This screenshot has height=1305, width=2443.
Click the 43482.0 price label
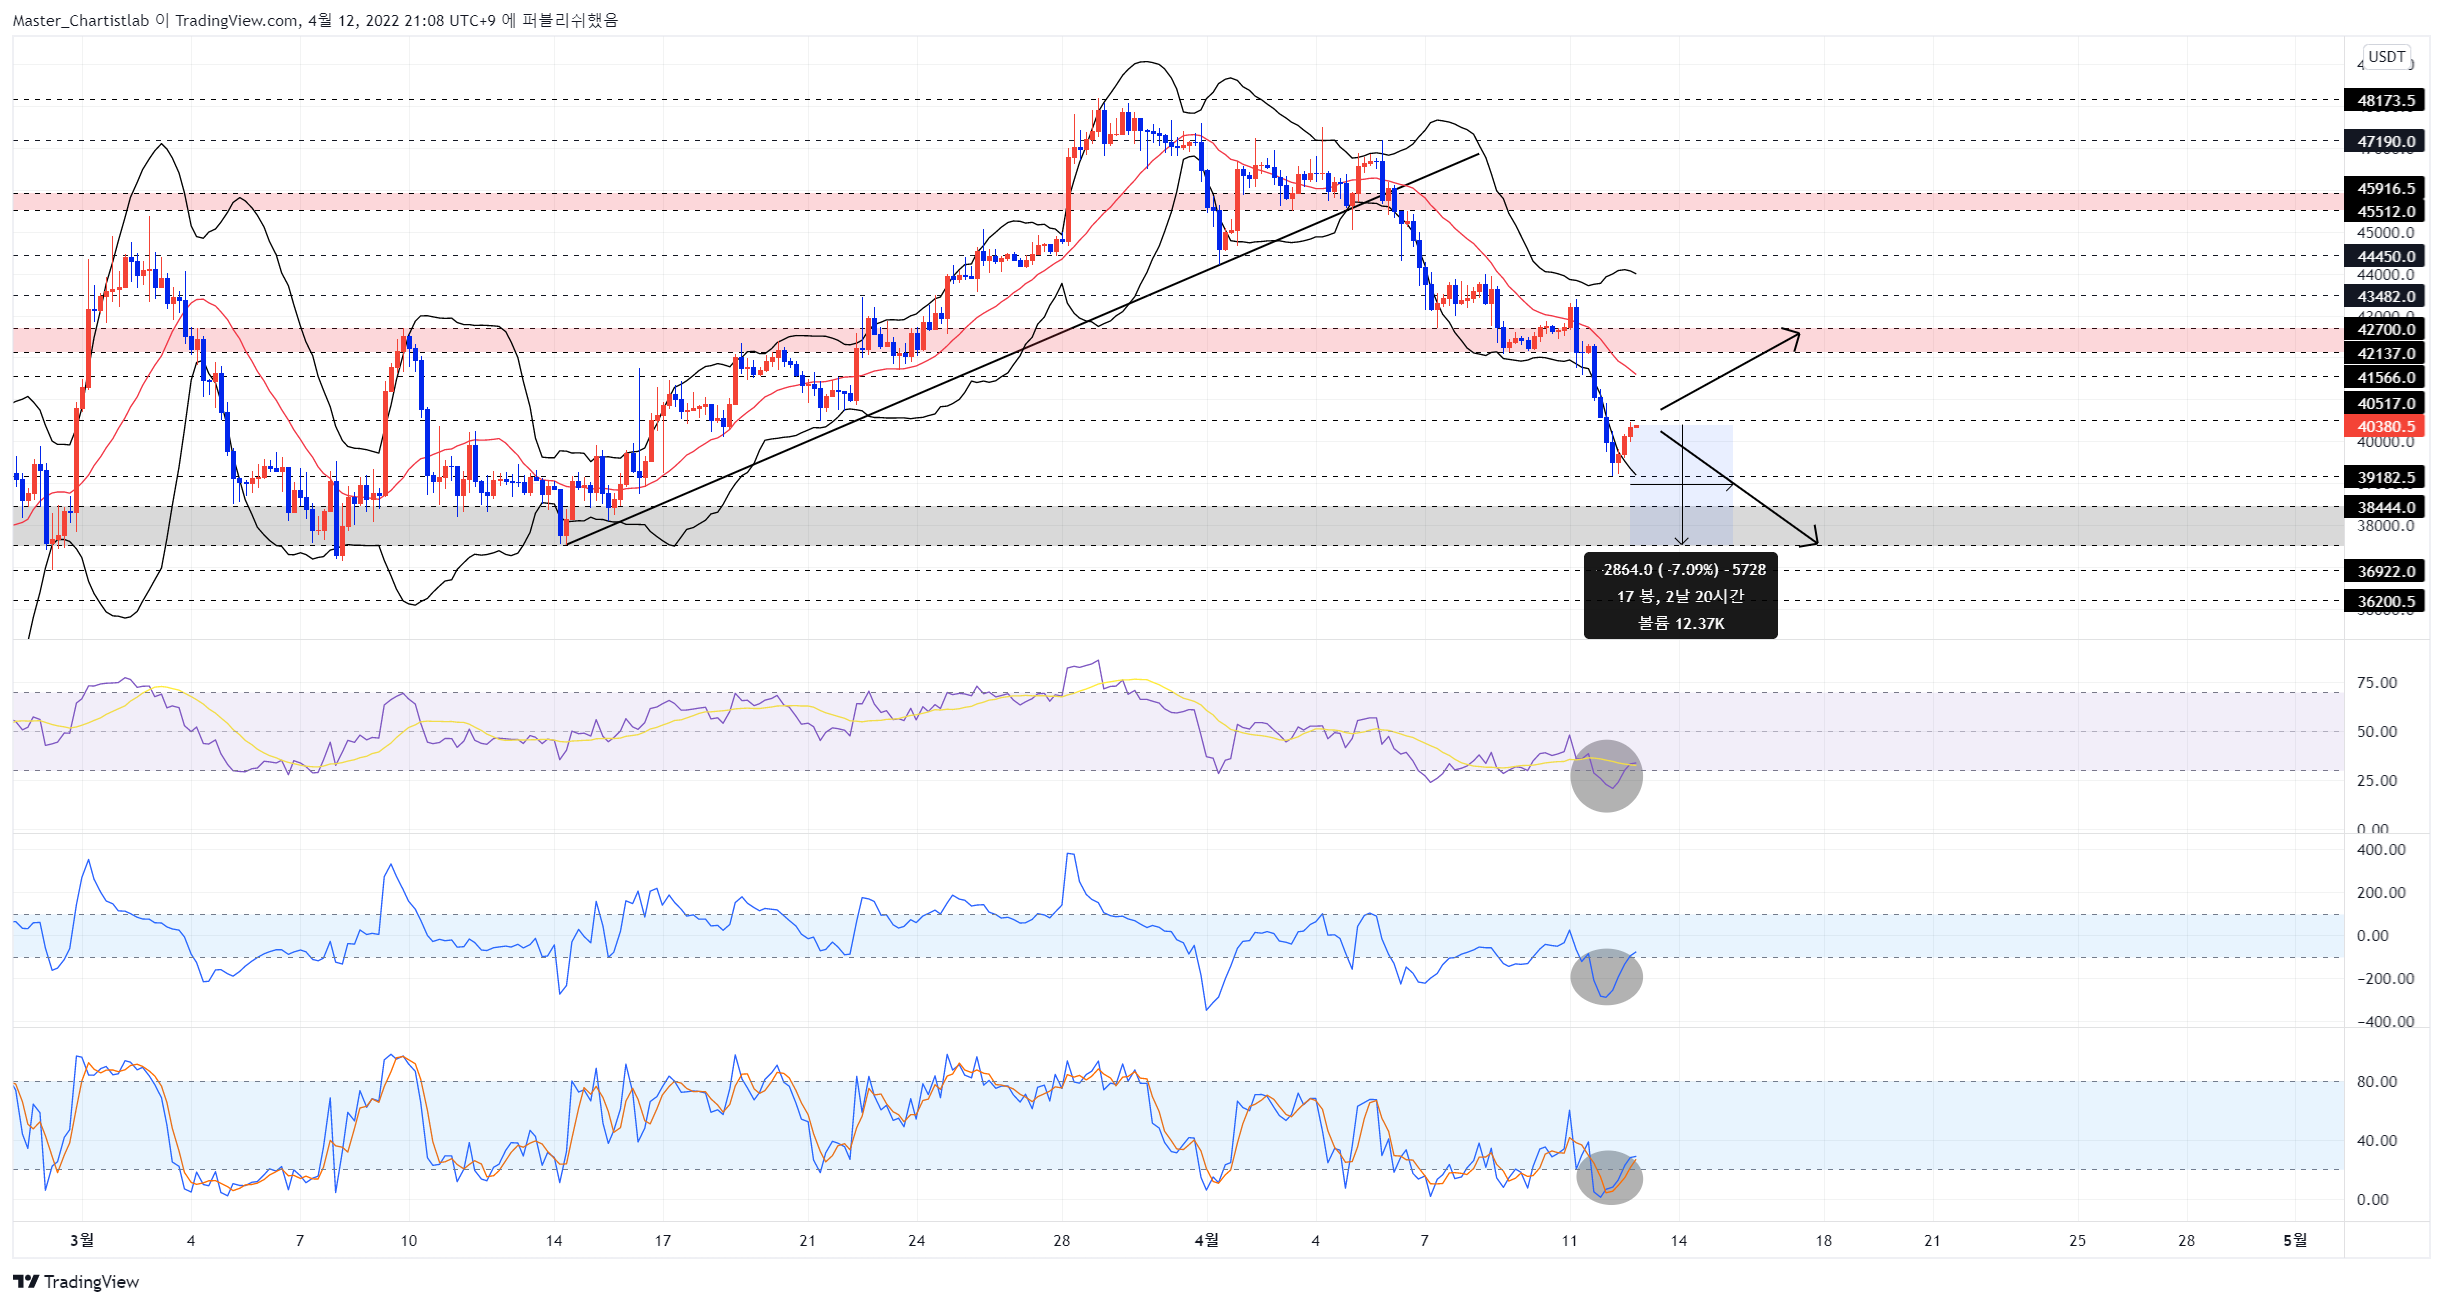tap(2385, 296)
